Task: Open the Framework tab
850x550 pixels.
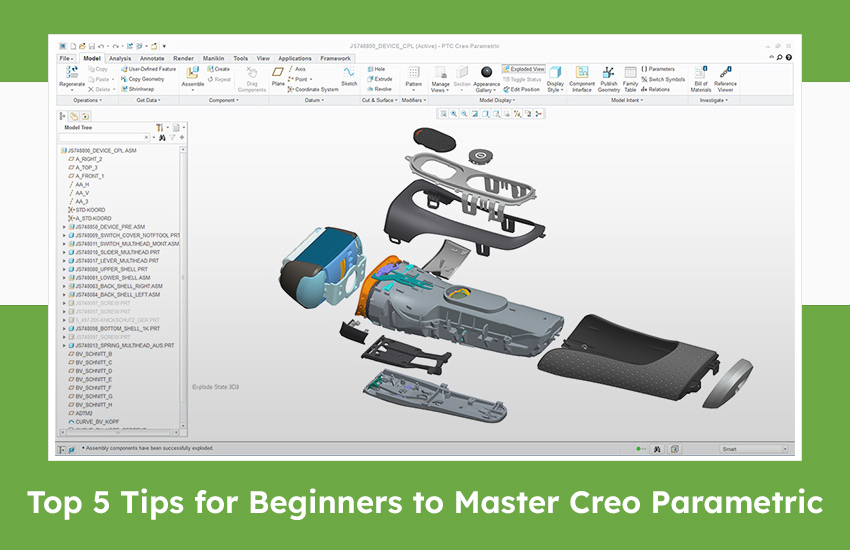Action: pyautogui.click(x=335, y=59)
